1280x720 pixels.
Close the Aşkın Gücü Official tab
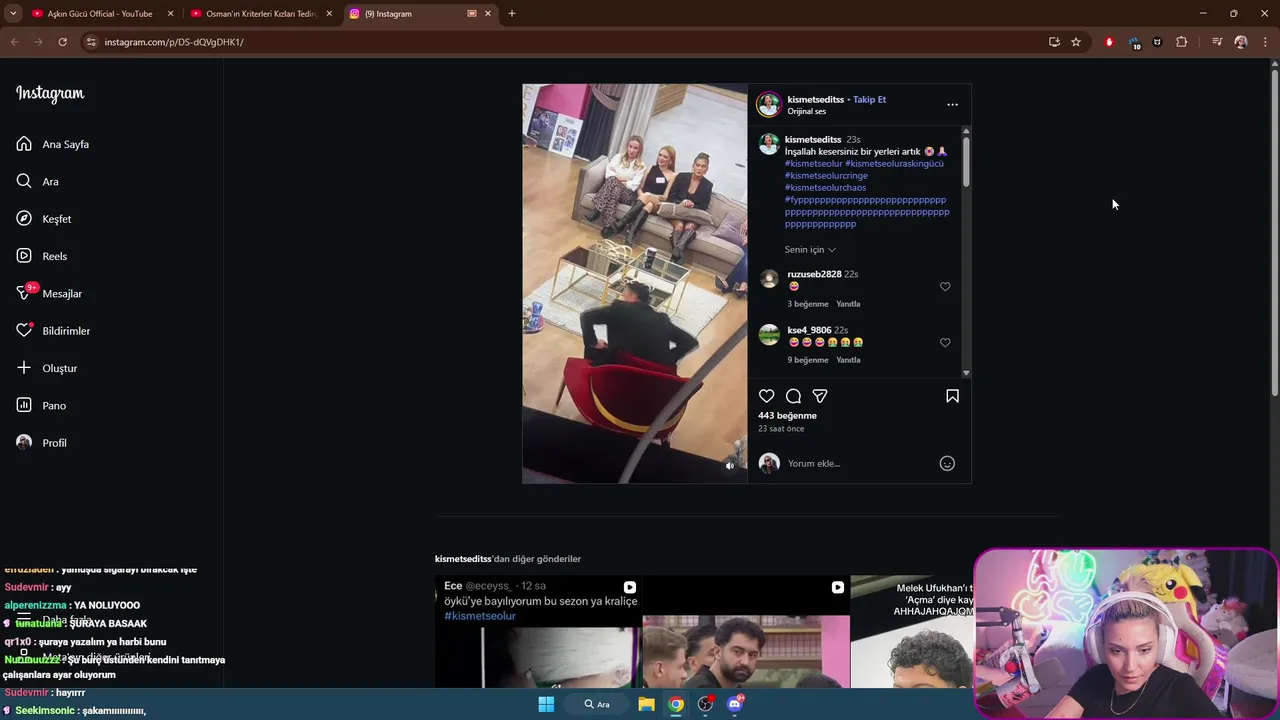point(170,14)
